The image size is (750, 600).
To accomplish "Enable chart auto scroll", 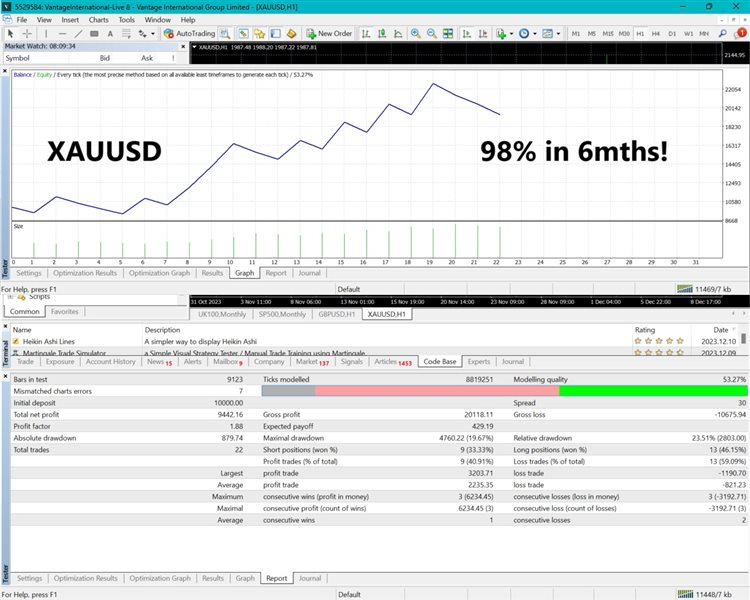I will tap(467, 33).
